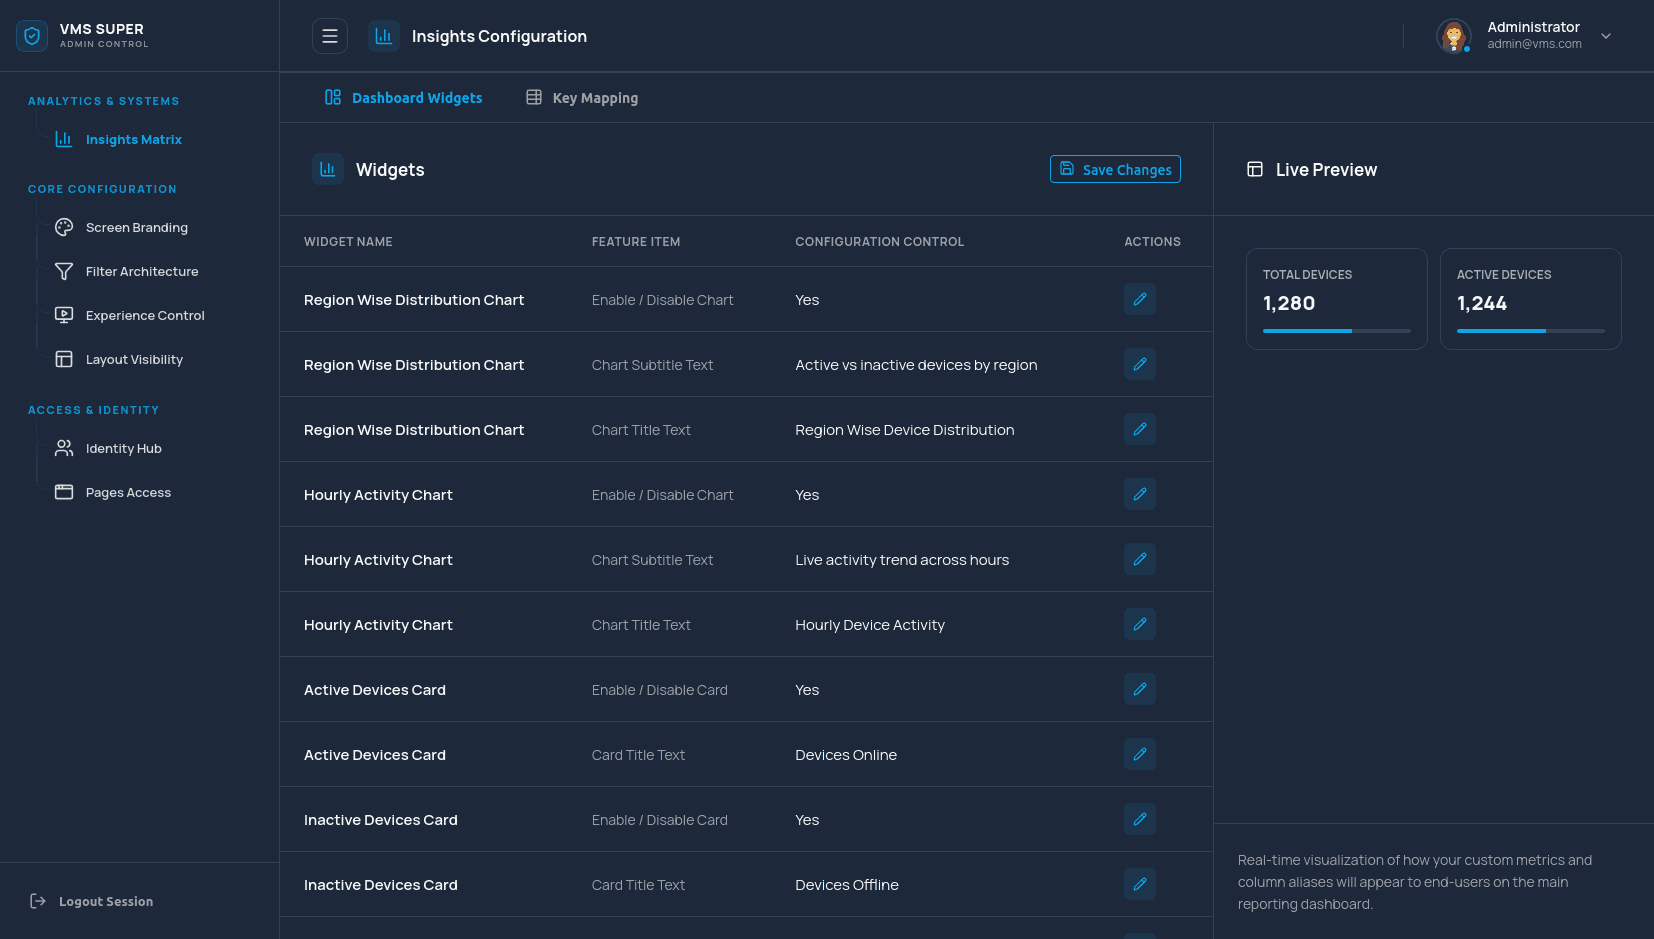Select the Dashboard Widgets tab
1654x939 pixels.
coord(404,98)
